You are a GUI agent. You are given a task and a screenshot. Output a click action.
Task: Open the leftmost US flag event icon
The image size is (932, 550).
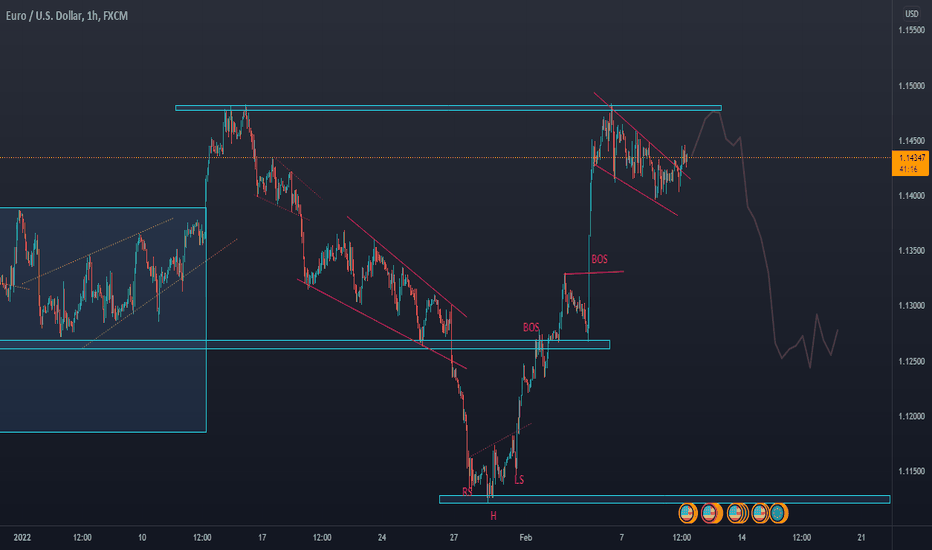click(x=687, y=513)
